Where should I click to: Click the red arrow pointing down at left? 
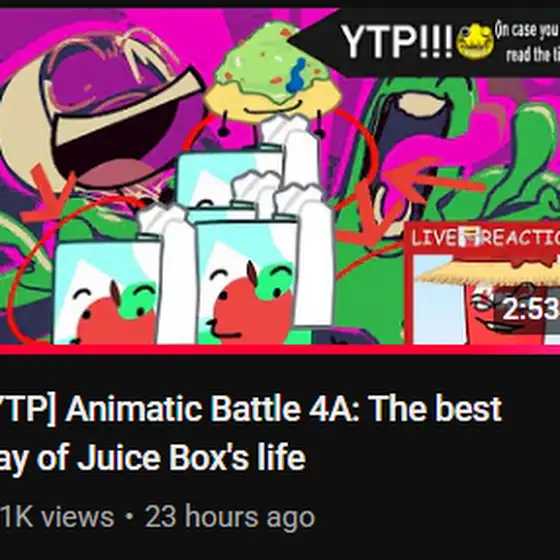pyautogui.click(x=48, y=193)
